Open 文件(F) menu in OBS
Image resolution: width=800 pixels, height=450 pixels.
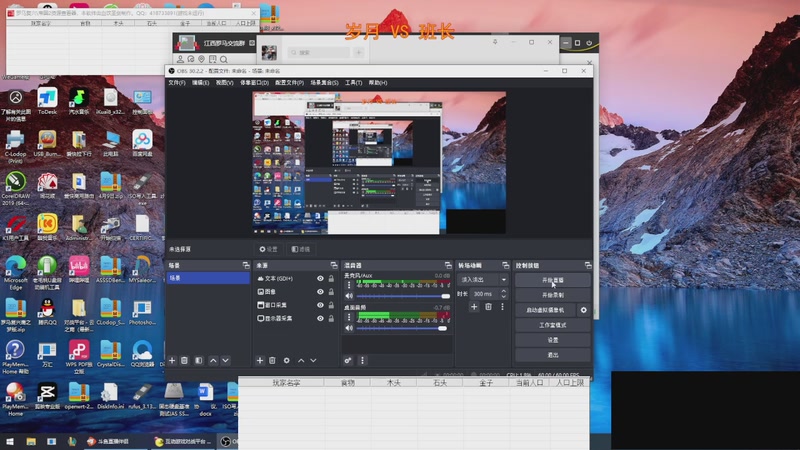coord(177,83)
